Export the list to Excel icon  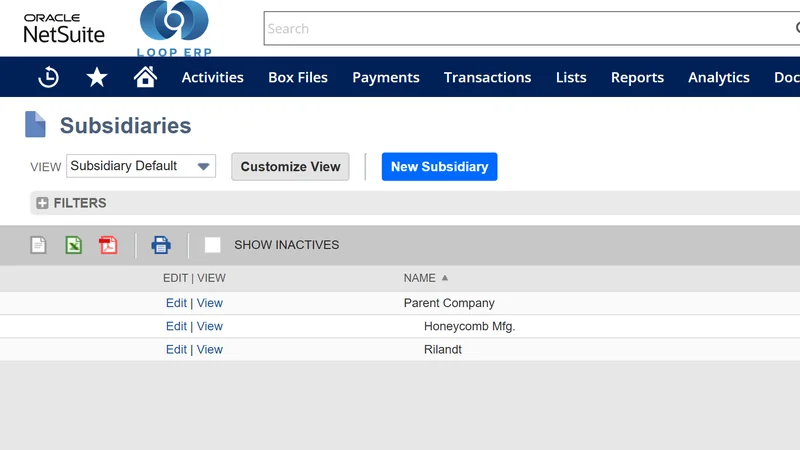73,245
